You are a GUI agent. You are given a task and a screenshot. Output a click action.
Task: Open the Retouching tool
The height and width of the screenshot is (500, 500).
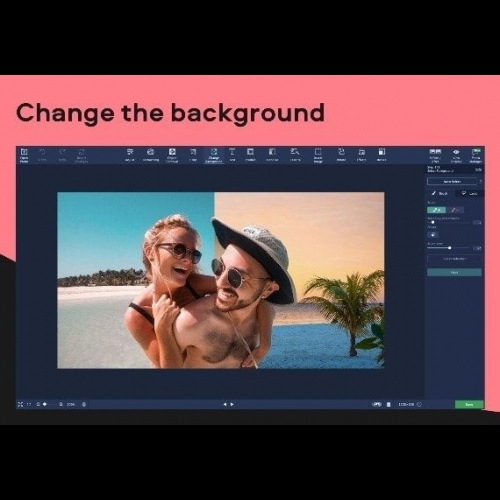(151, 155)
